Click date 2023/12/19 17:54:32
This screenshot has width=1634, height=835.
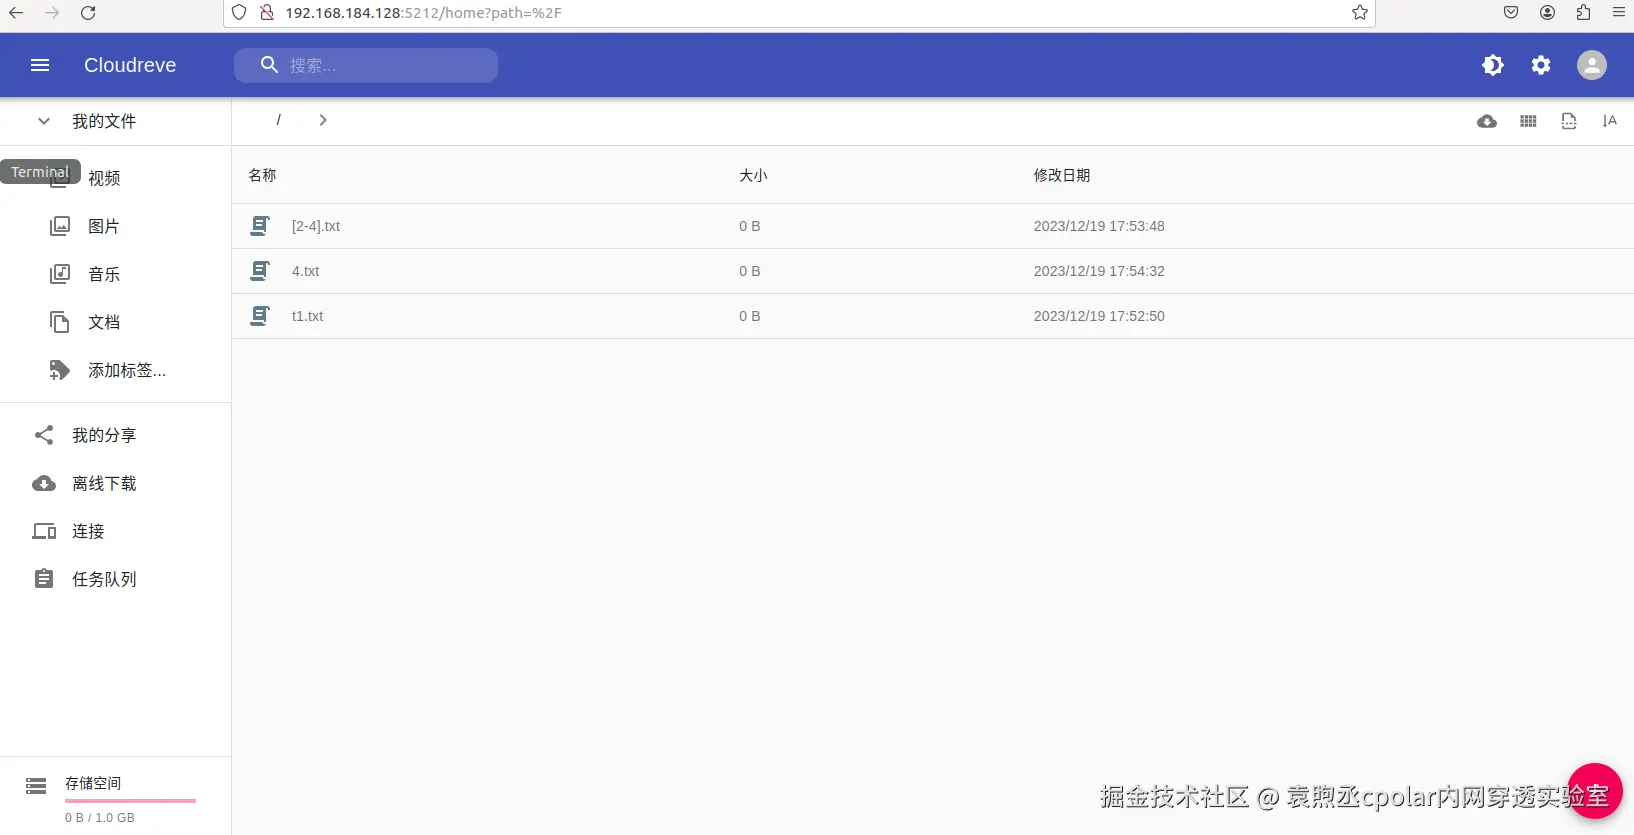point(1099,271)
